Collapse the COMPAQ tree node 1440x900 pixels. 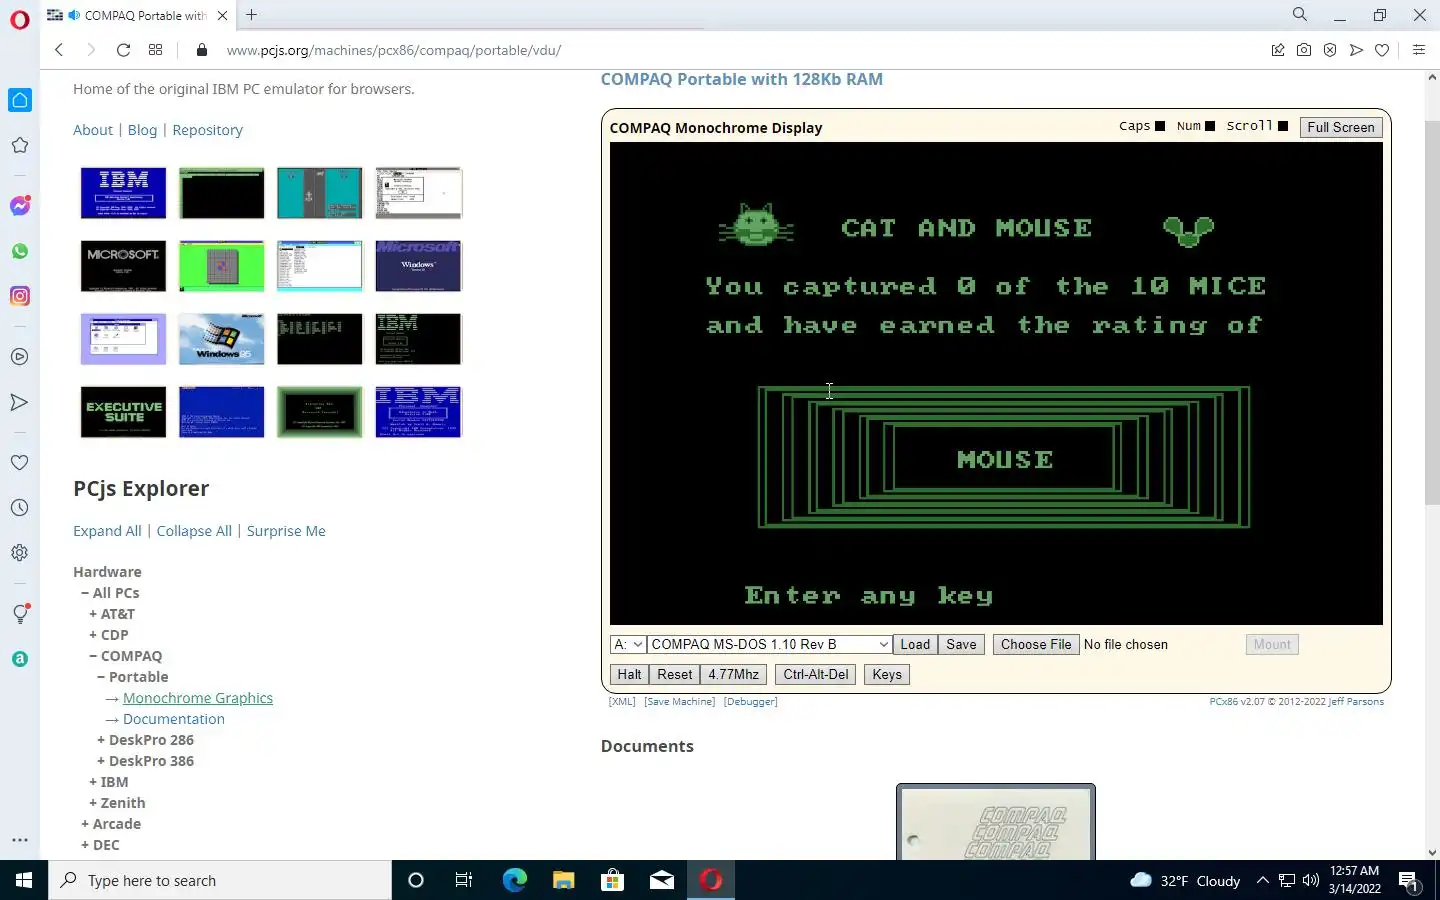[x=93, y=656]
